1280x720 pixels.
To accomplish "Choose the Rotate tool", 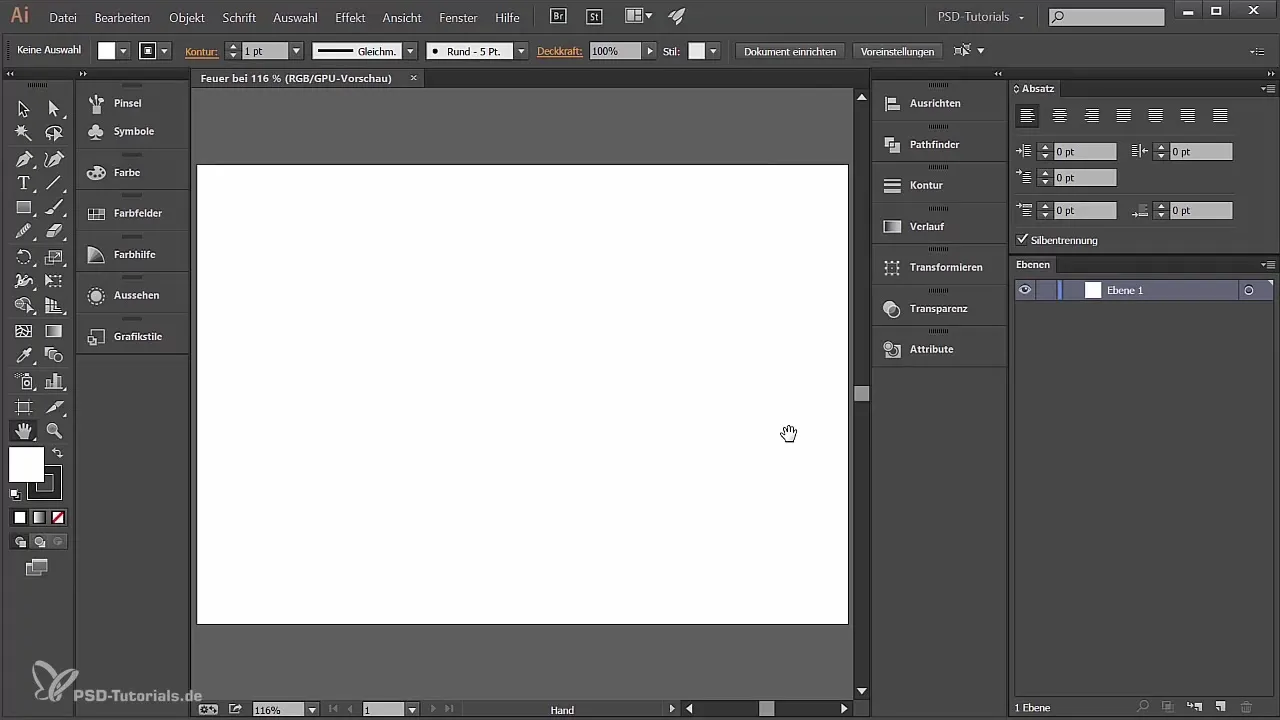I will click(x=24, y=257).
